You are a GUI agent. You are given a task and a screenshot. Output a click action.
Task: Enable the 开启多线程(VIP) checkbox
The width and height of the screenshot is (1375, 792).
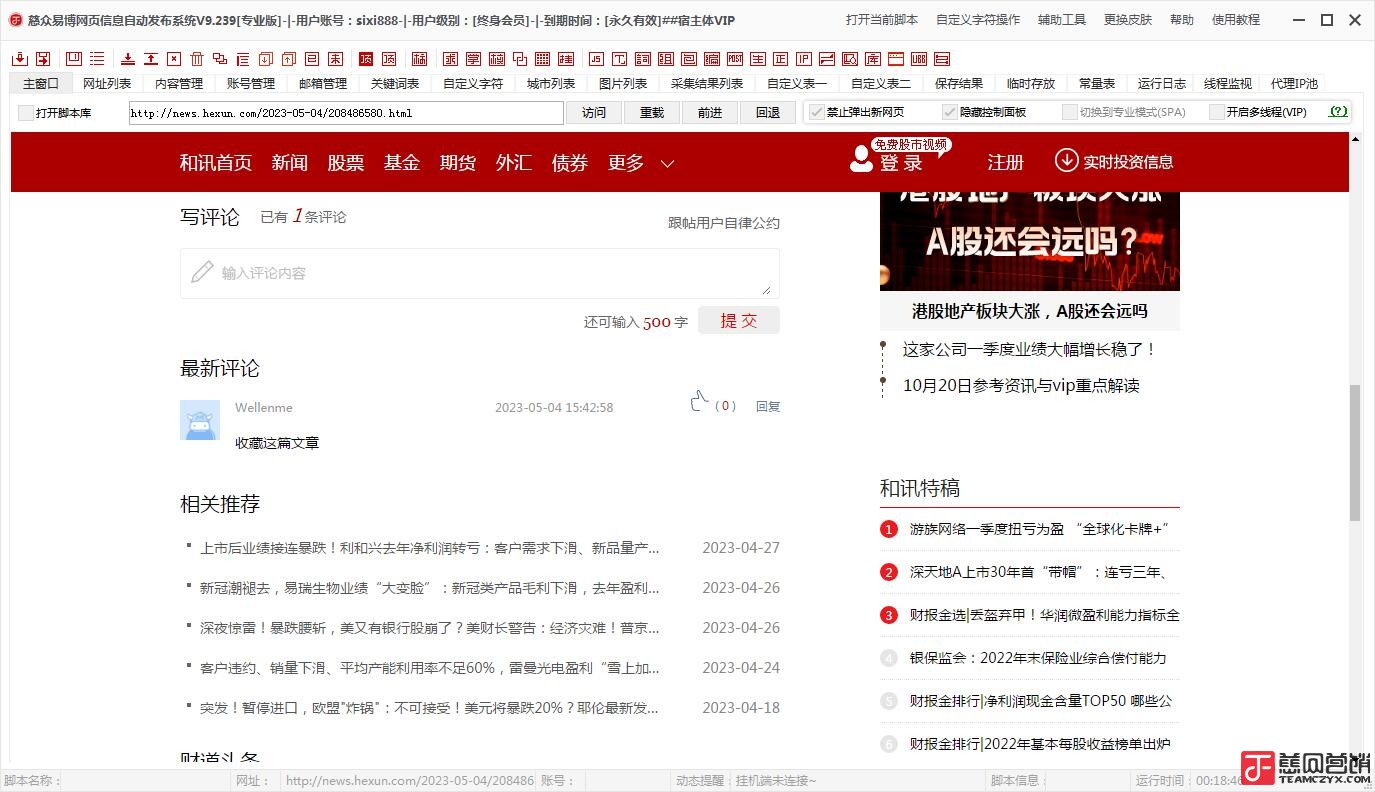(x=1216, y=112)
